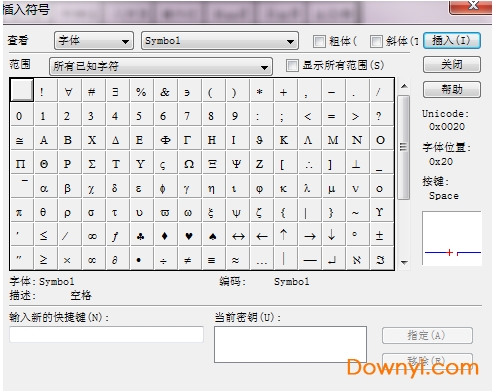Expand the 范围 所有已知字符 dropdown
Image resolution: width=495 pixels, height=391 pixels.
(x=161, y=66)
